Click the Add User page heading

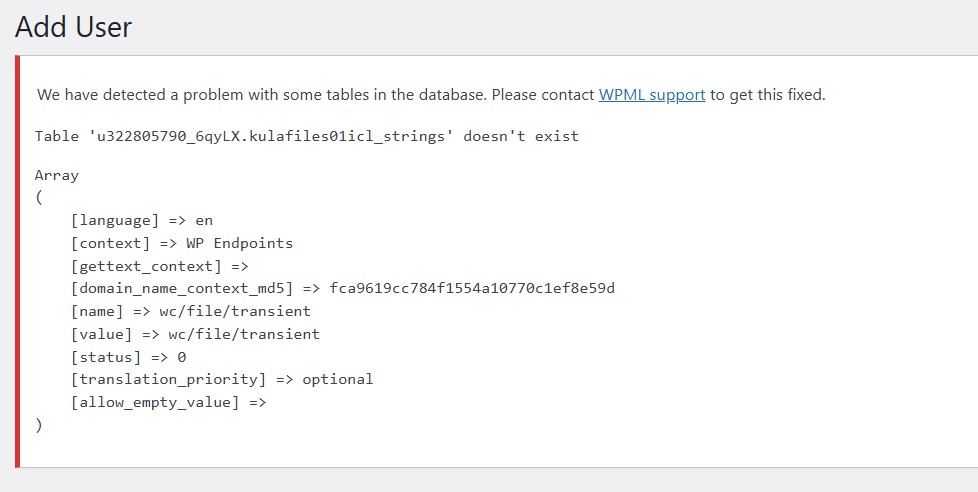(73, 27)
